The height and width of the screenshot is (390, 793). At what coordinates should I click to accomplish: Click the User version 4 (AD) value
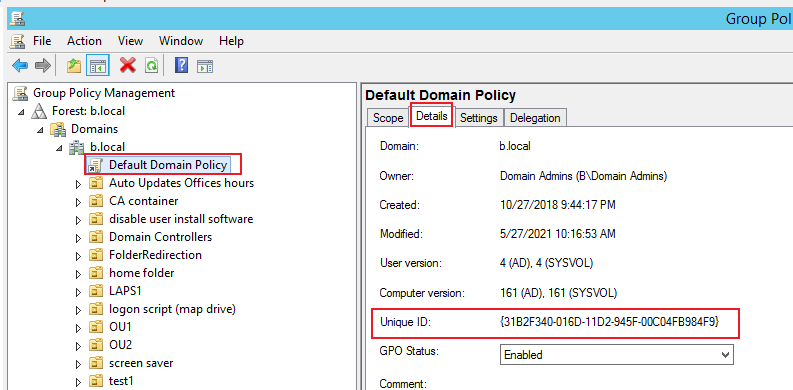point(546,264)
